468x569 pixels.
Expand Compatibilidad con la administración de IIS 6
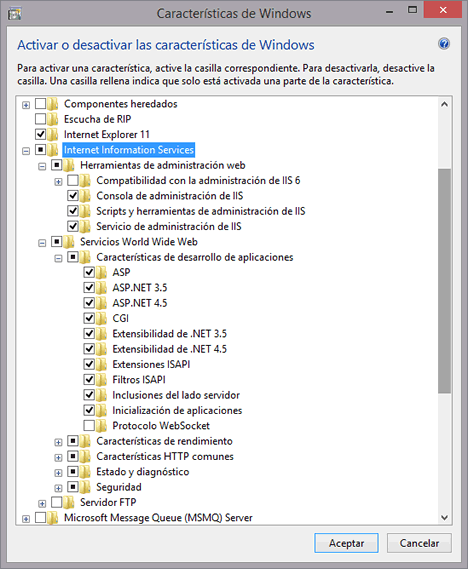pyautogui.click(x=58, y=181)
